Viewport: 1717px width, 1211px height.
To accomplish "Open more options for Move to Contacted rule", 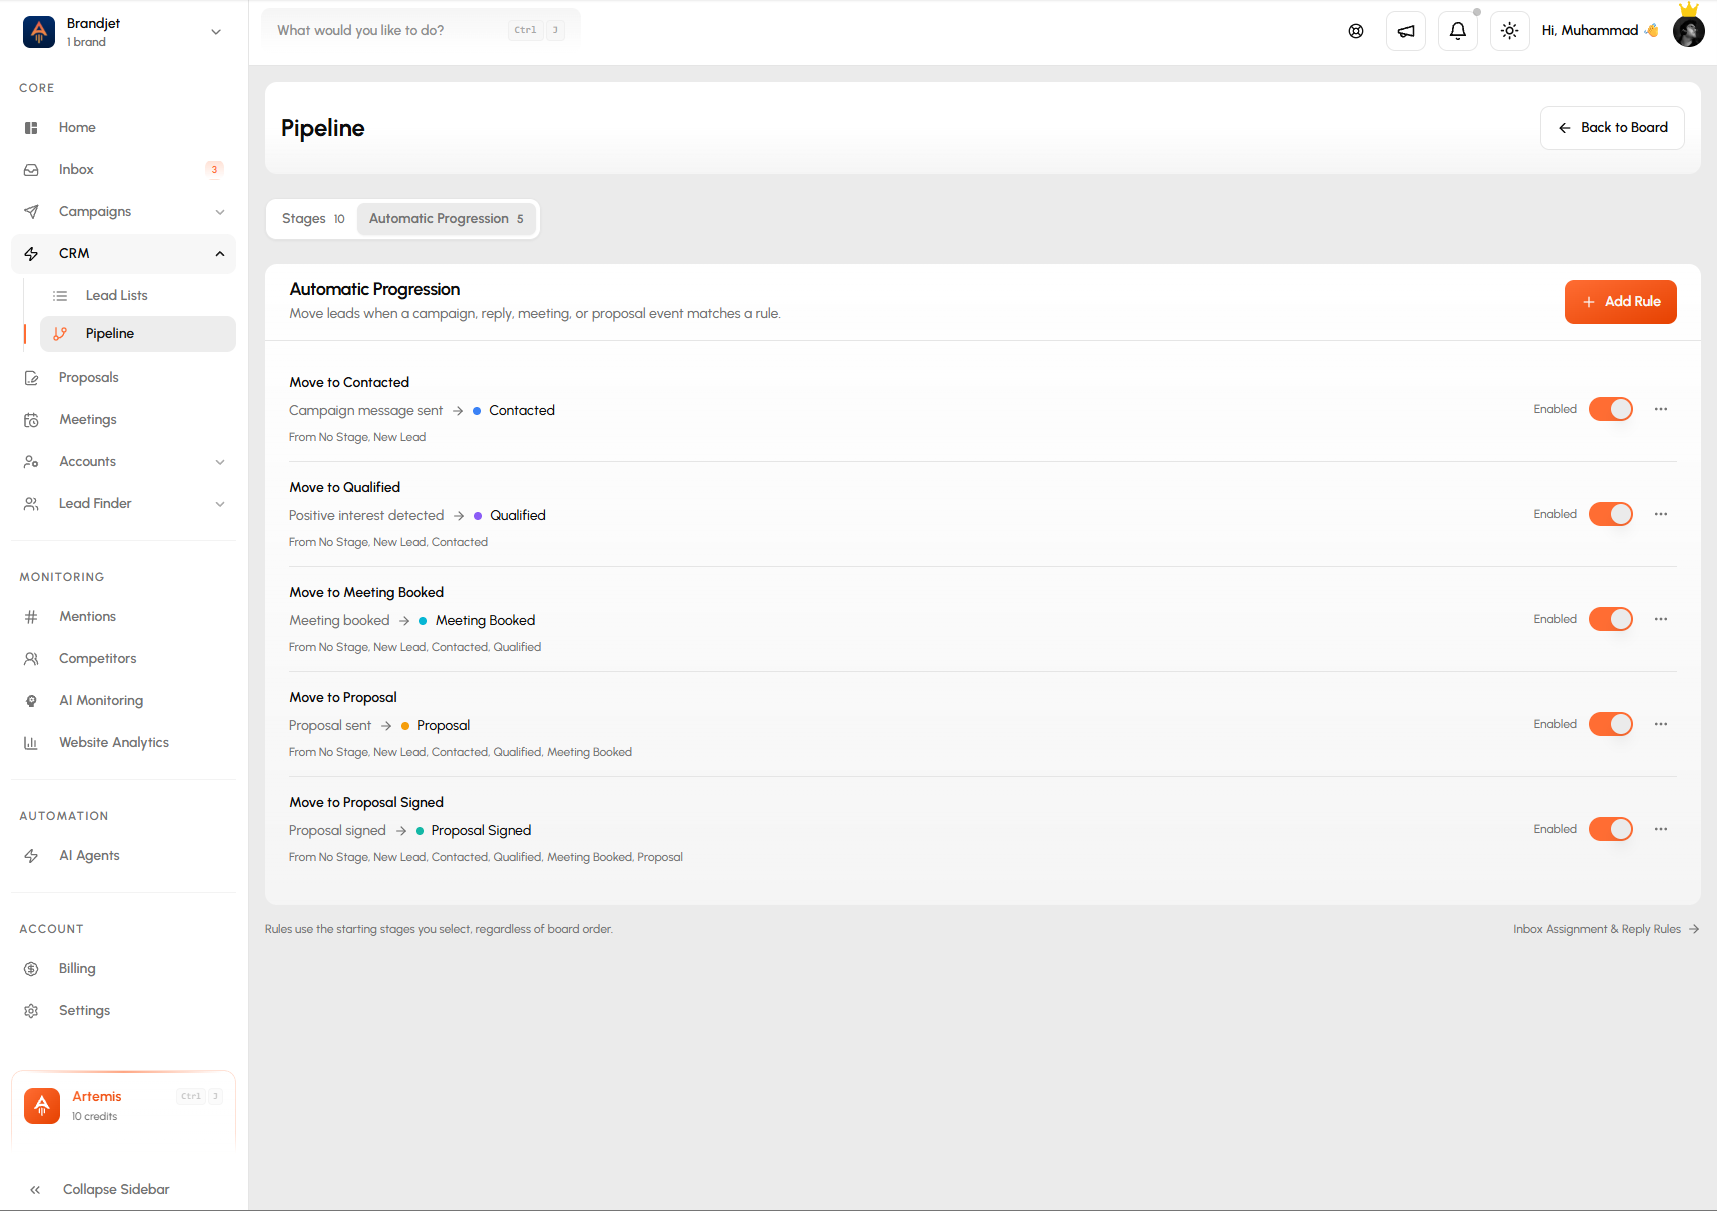I will 1661,409.
